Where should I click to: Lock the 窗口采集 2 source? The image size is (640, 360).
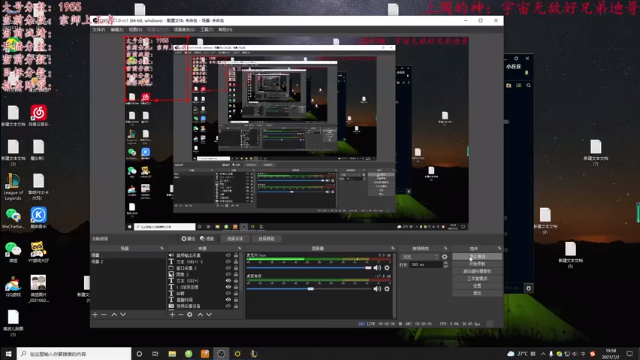[x=236, y=268]
